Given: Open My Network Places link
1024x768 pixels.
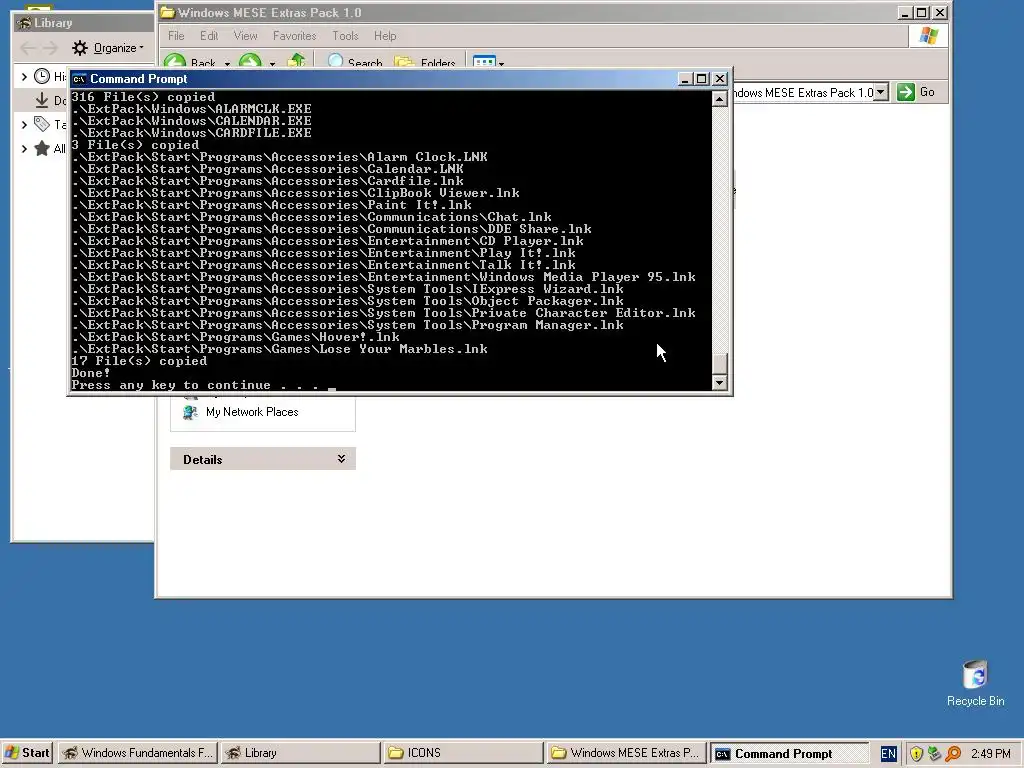Looking at the screenshot, I should (252, 412).
